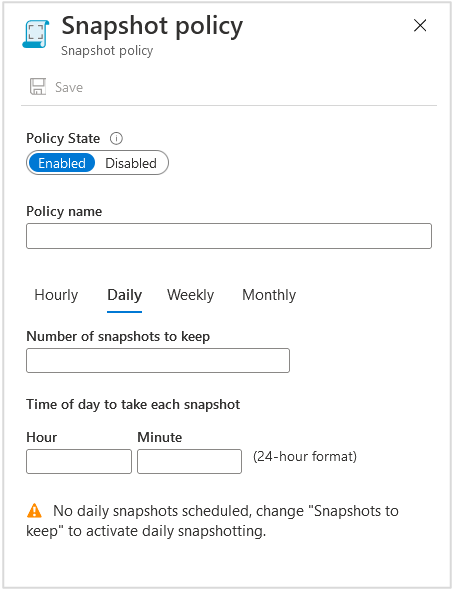The image size is (454, 592).
Task: Click the Policy State info icon
Action: click(x=116, y=139)
